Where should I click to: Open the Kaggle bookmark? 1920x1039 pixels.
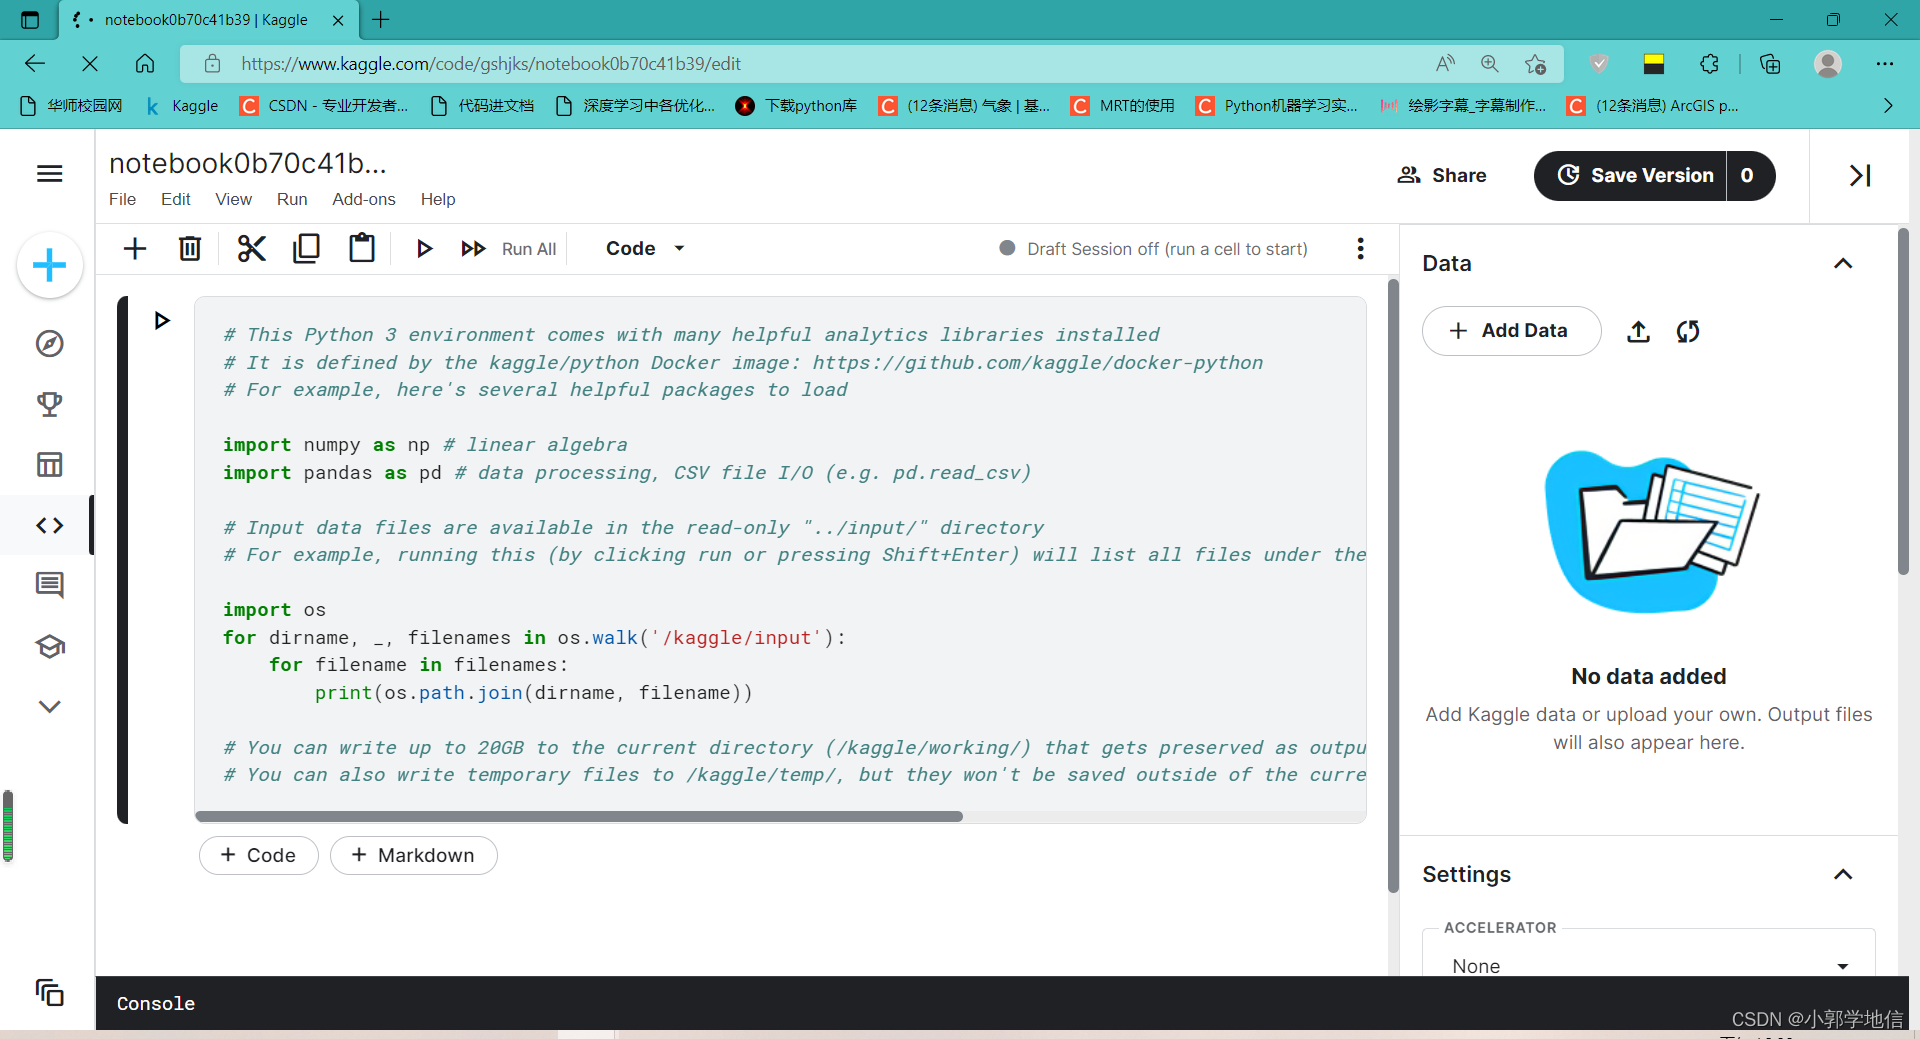tap(181, 106)
